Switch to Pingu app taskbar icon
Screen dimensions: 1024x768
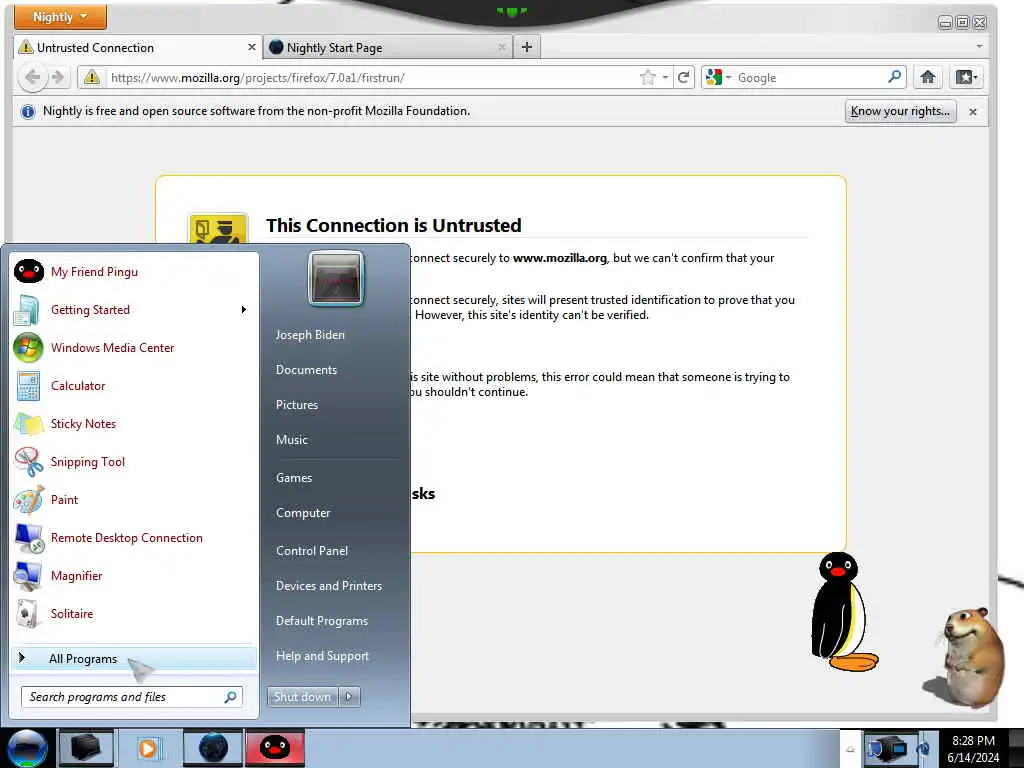275,748
